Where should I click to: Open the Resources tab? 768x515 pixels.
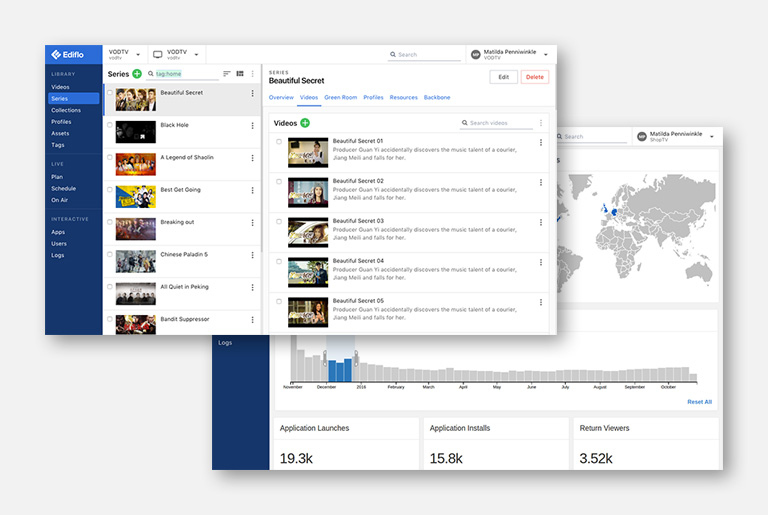[x=404, y=98]
